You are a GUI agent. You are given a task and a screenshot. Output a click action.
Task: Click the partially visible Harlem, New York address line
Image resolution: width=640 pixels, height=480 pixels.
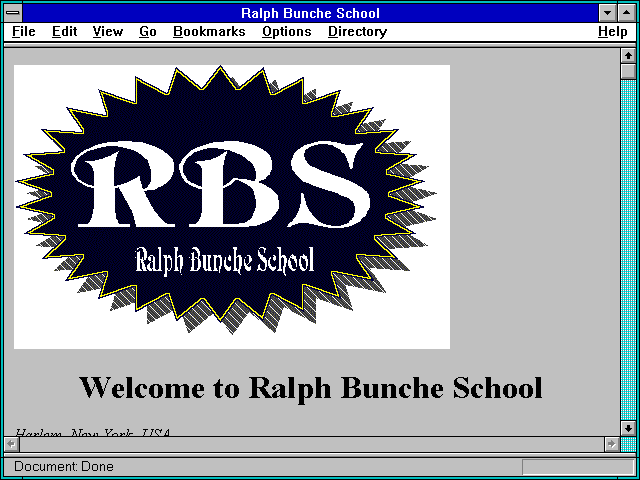pos(93,432)
